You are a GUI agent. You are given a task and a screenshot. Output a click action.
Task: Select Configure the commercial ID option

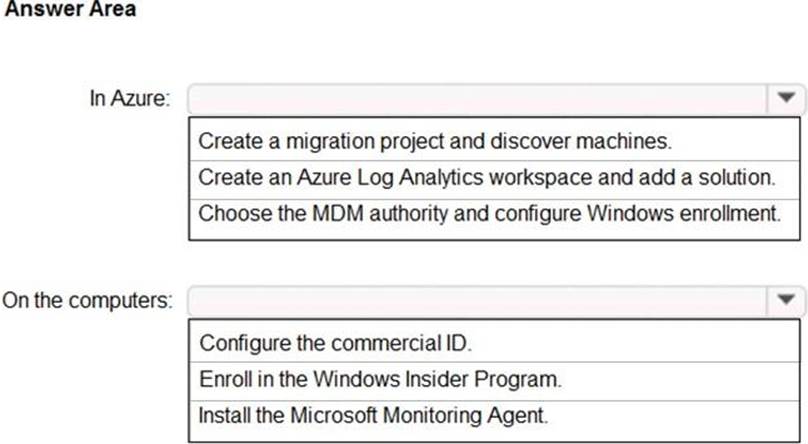(335, 342)
